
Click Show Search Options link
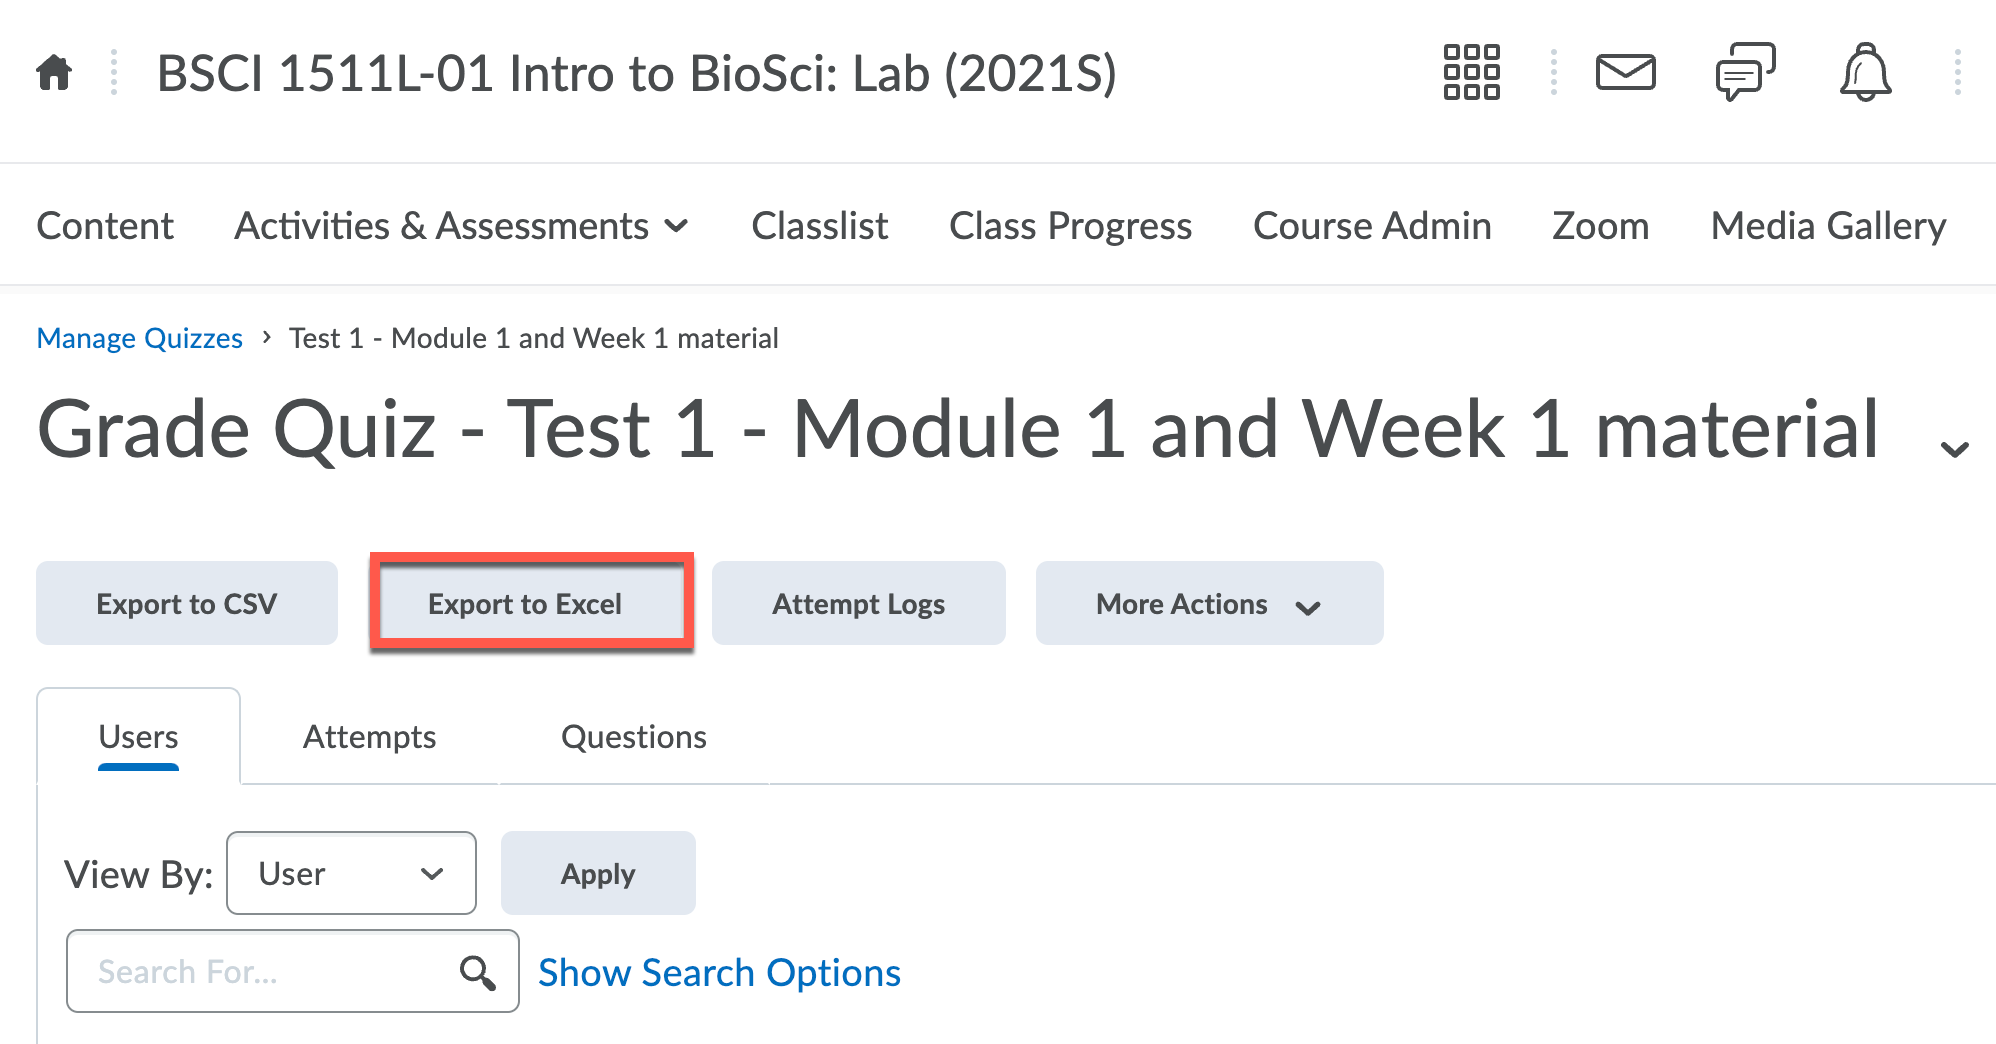point(719,973)
